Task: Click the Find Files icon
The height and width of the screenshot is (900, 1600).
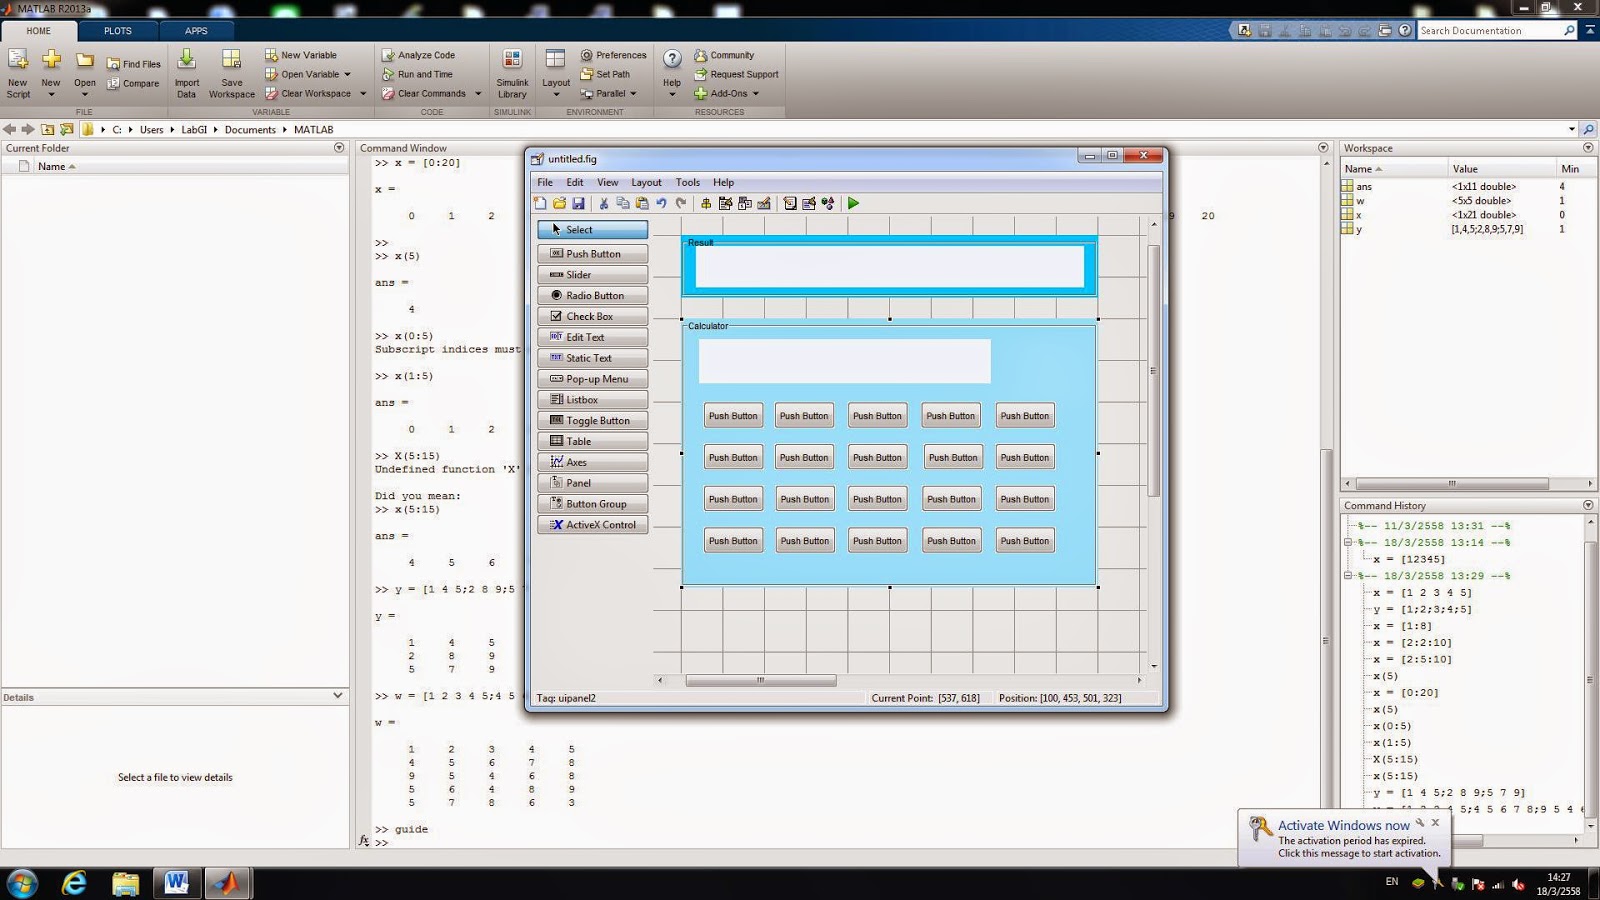Action: [113, 64]
